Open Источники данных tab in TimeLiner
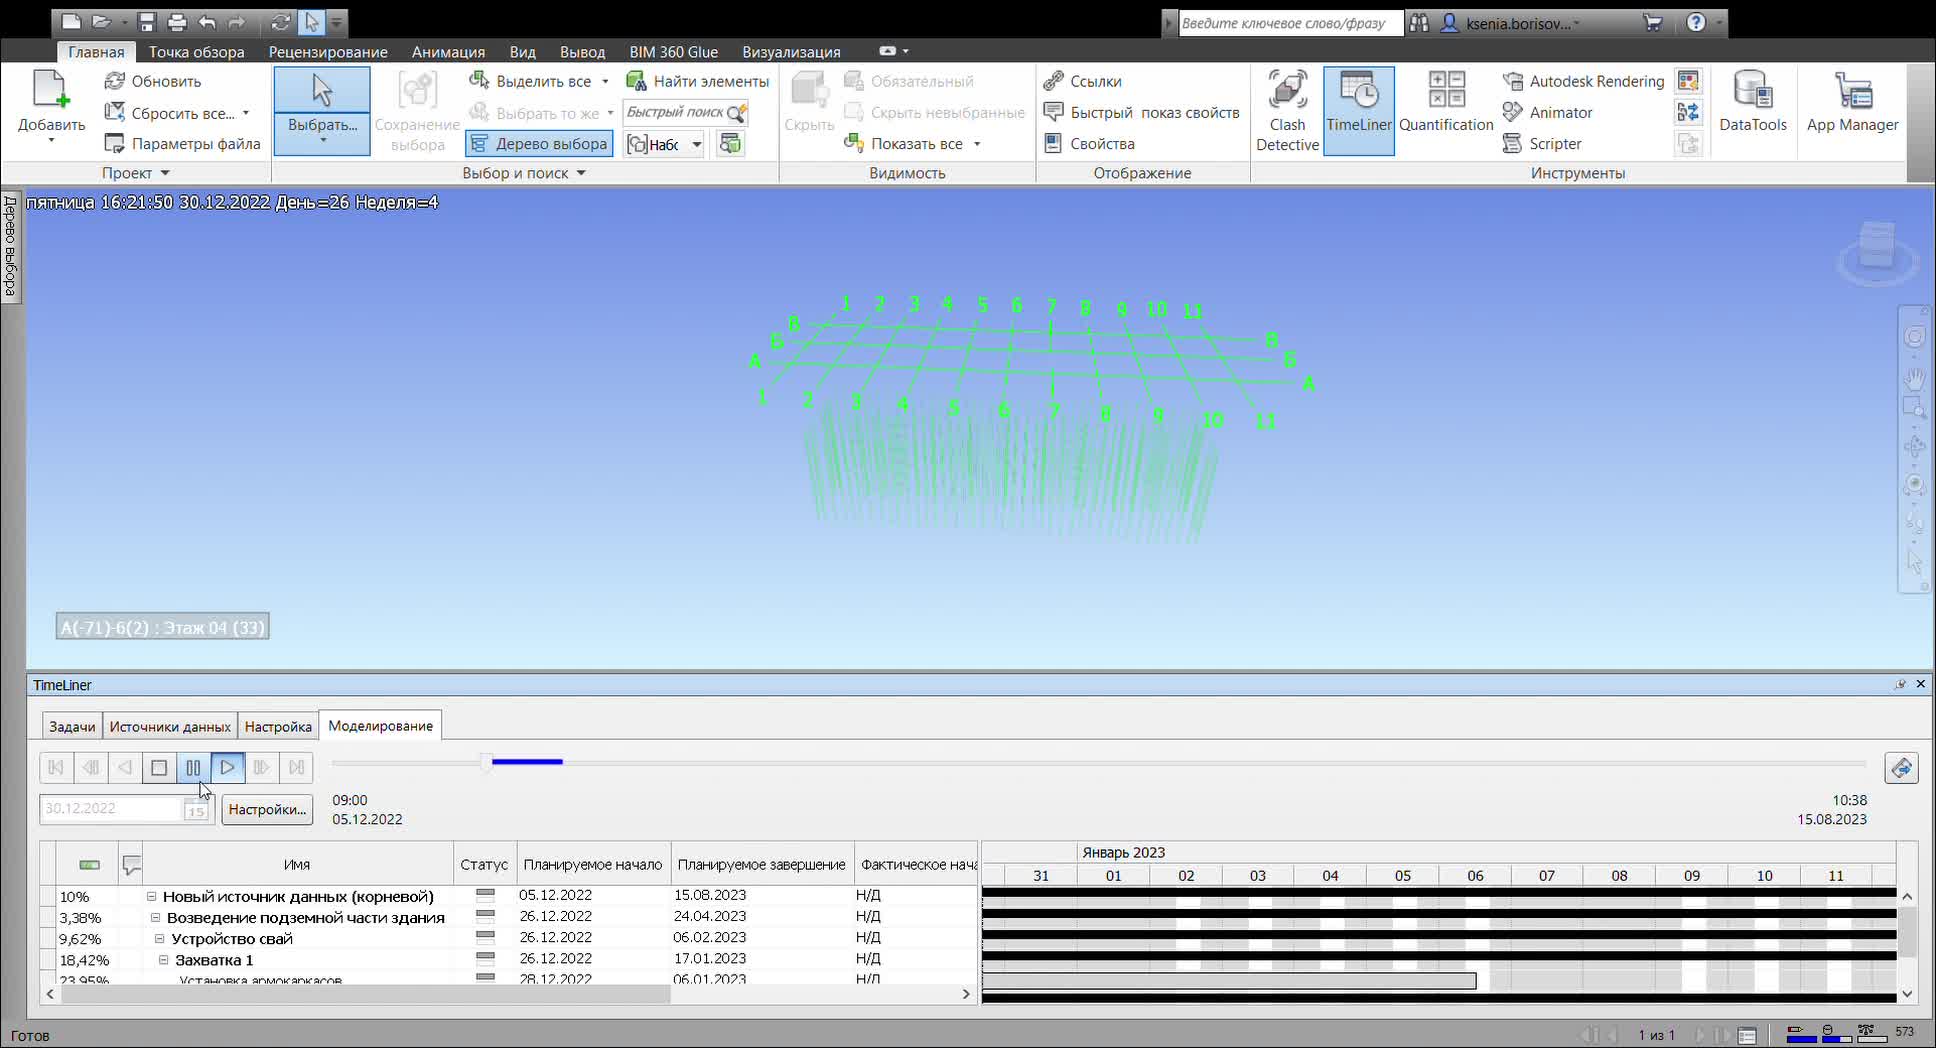This screenshot has height=1048, width=1936. [170, 727]
